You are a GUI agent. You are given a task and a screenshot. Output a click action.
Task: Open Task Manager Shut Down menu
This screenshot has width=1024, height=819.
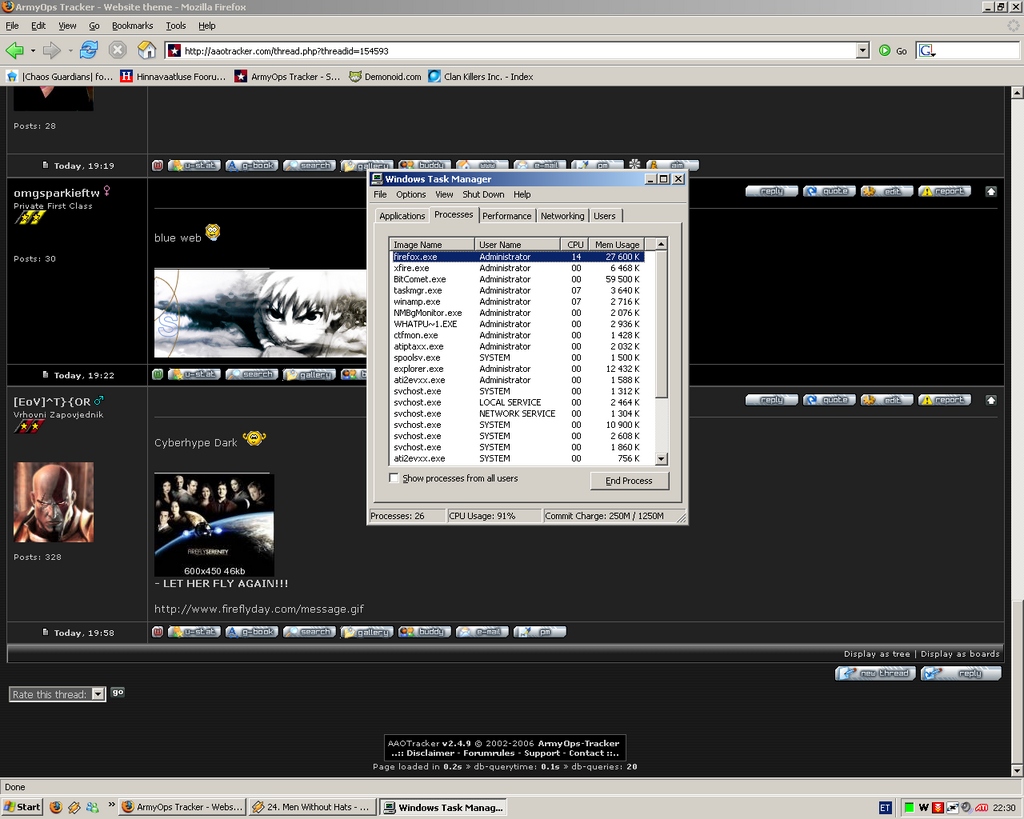point(483,195)
